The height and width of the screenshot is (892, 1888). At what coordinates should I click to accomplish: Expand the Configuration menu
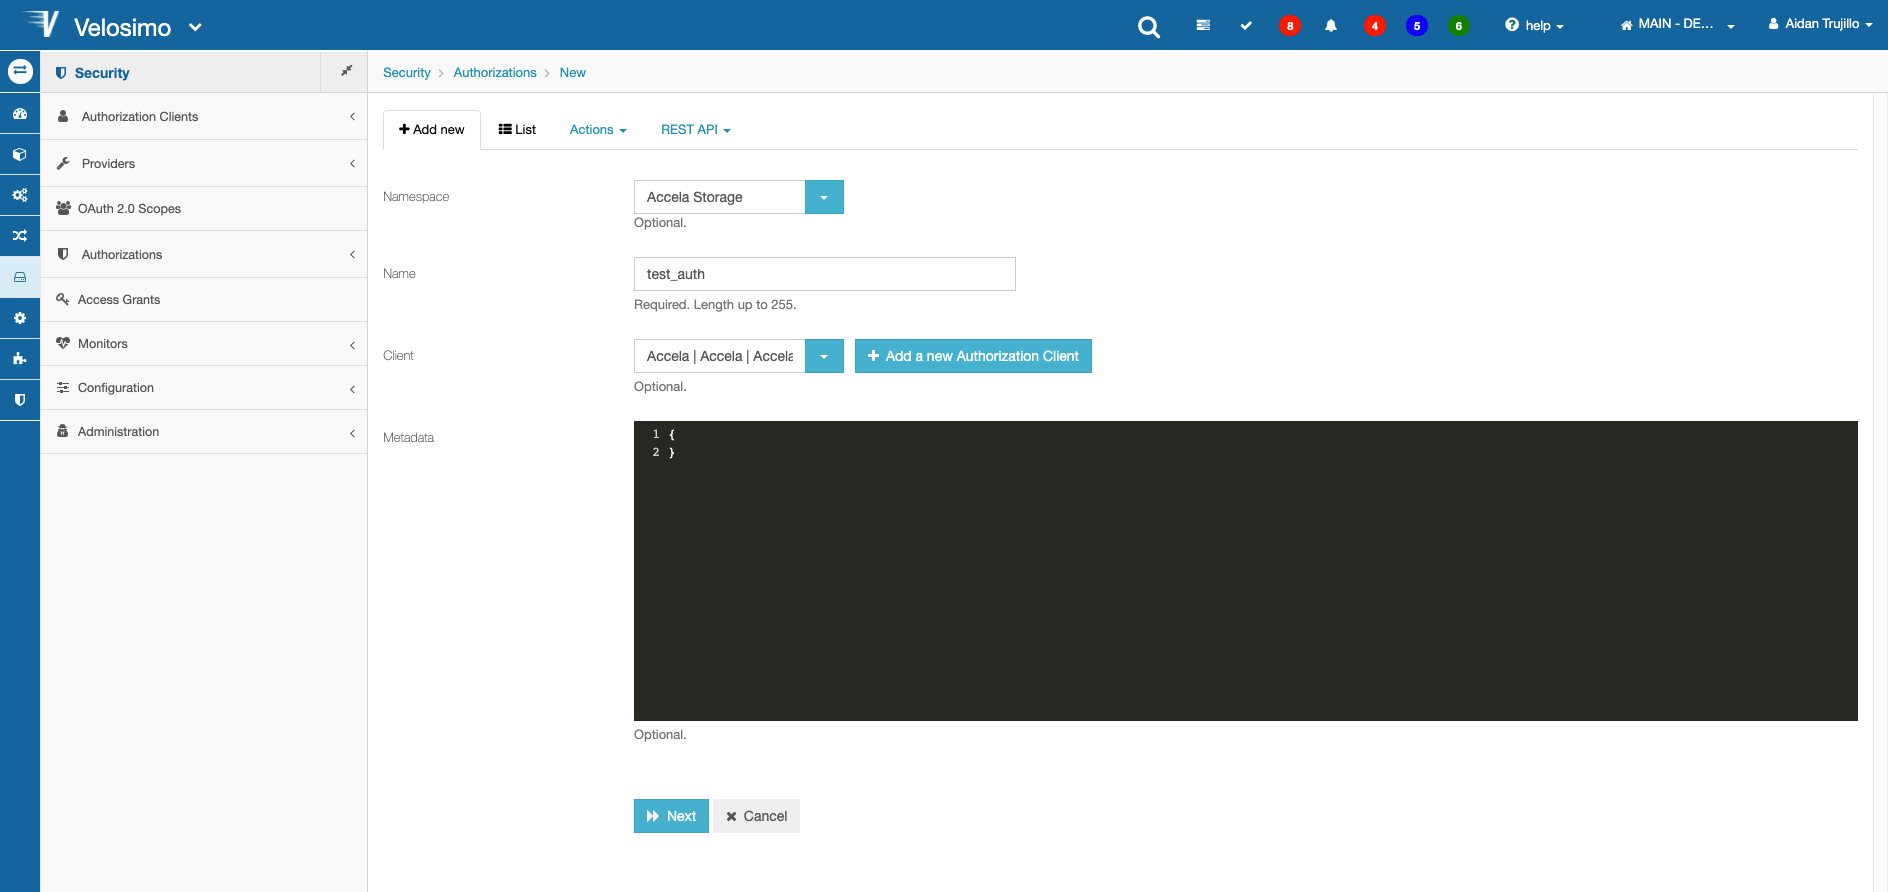coord(204,388)
